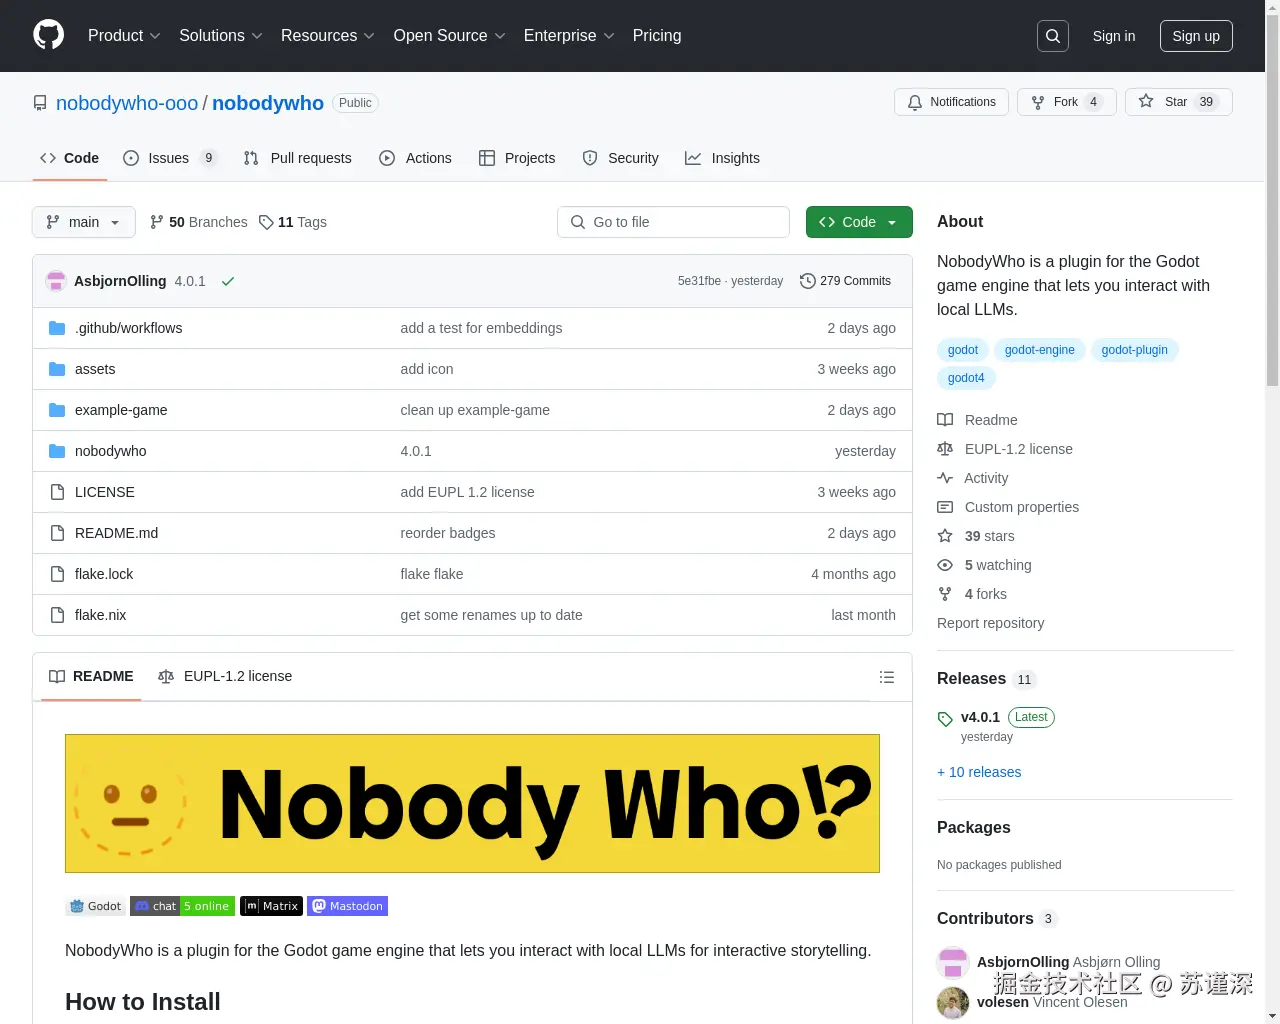1280x1024 pixels.
Task: Click the GitHub logo in the header
Action: coord(48,35)
